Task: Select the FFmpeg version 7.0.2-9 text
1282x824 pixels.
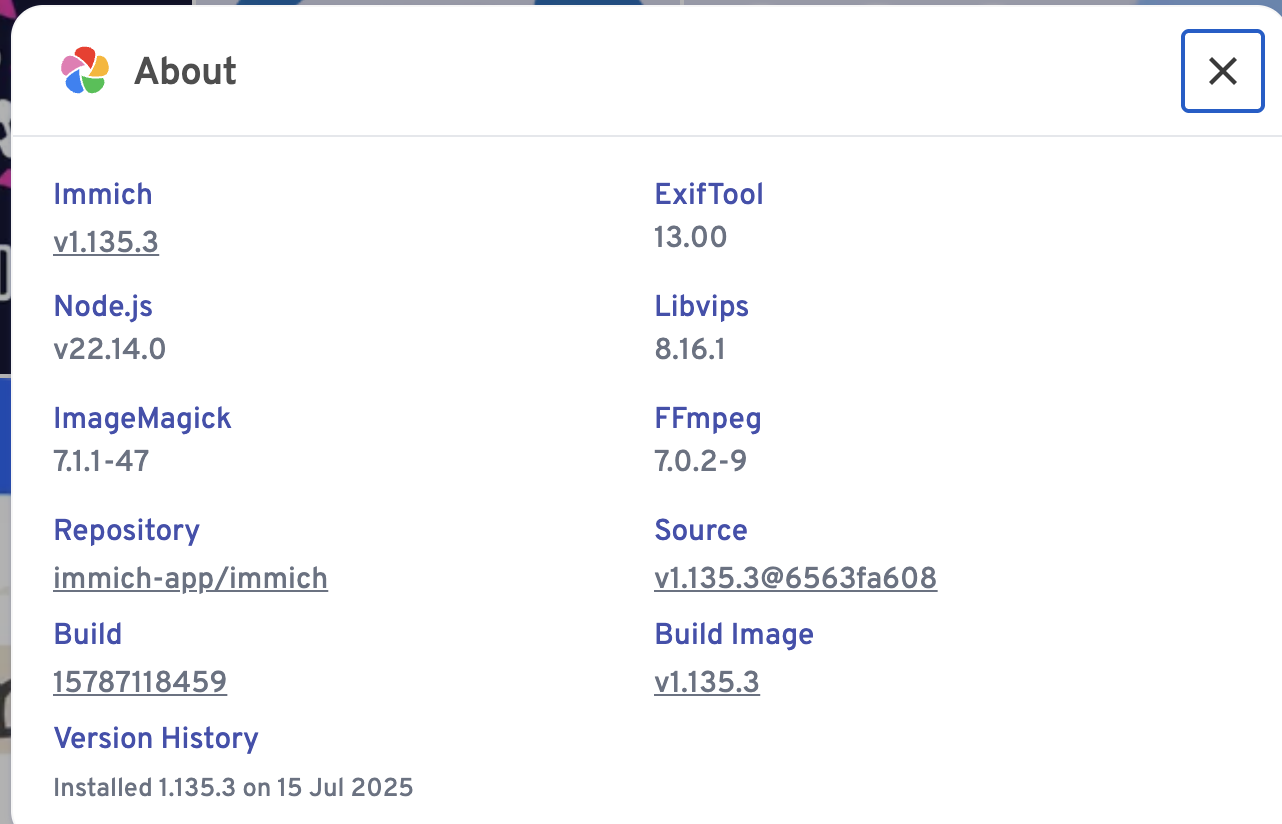Action: [700, 462]
